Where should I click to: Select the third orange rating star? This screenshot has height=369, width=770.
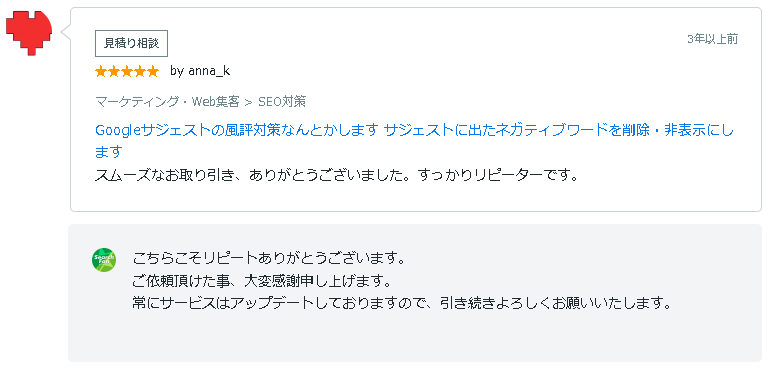pyautogui.click(x=127, y=72)
